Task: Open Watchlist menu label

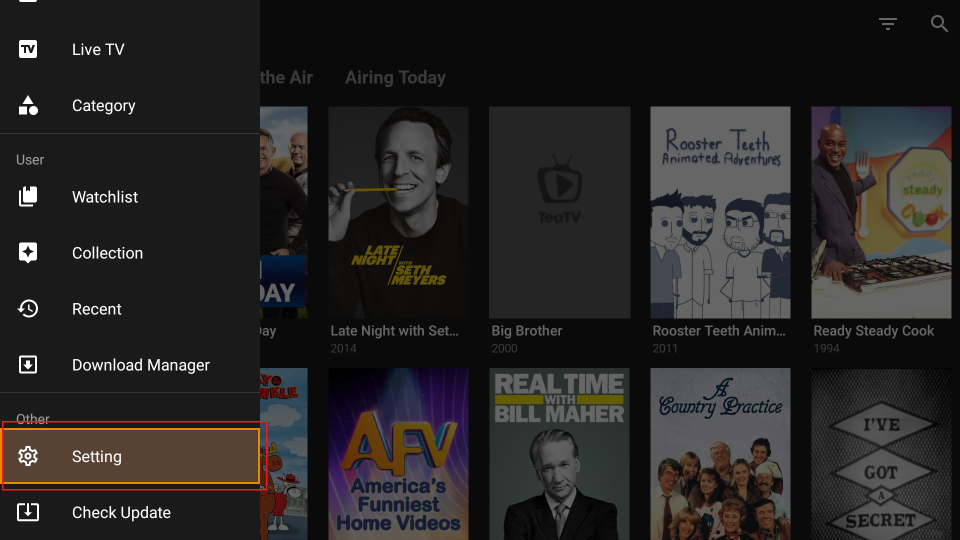Action: pos(105,197)
